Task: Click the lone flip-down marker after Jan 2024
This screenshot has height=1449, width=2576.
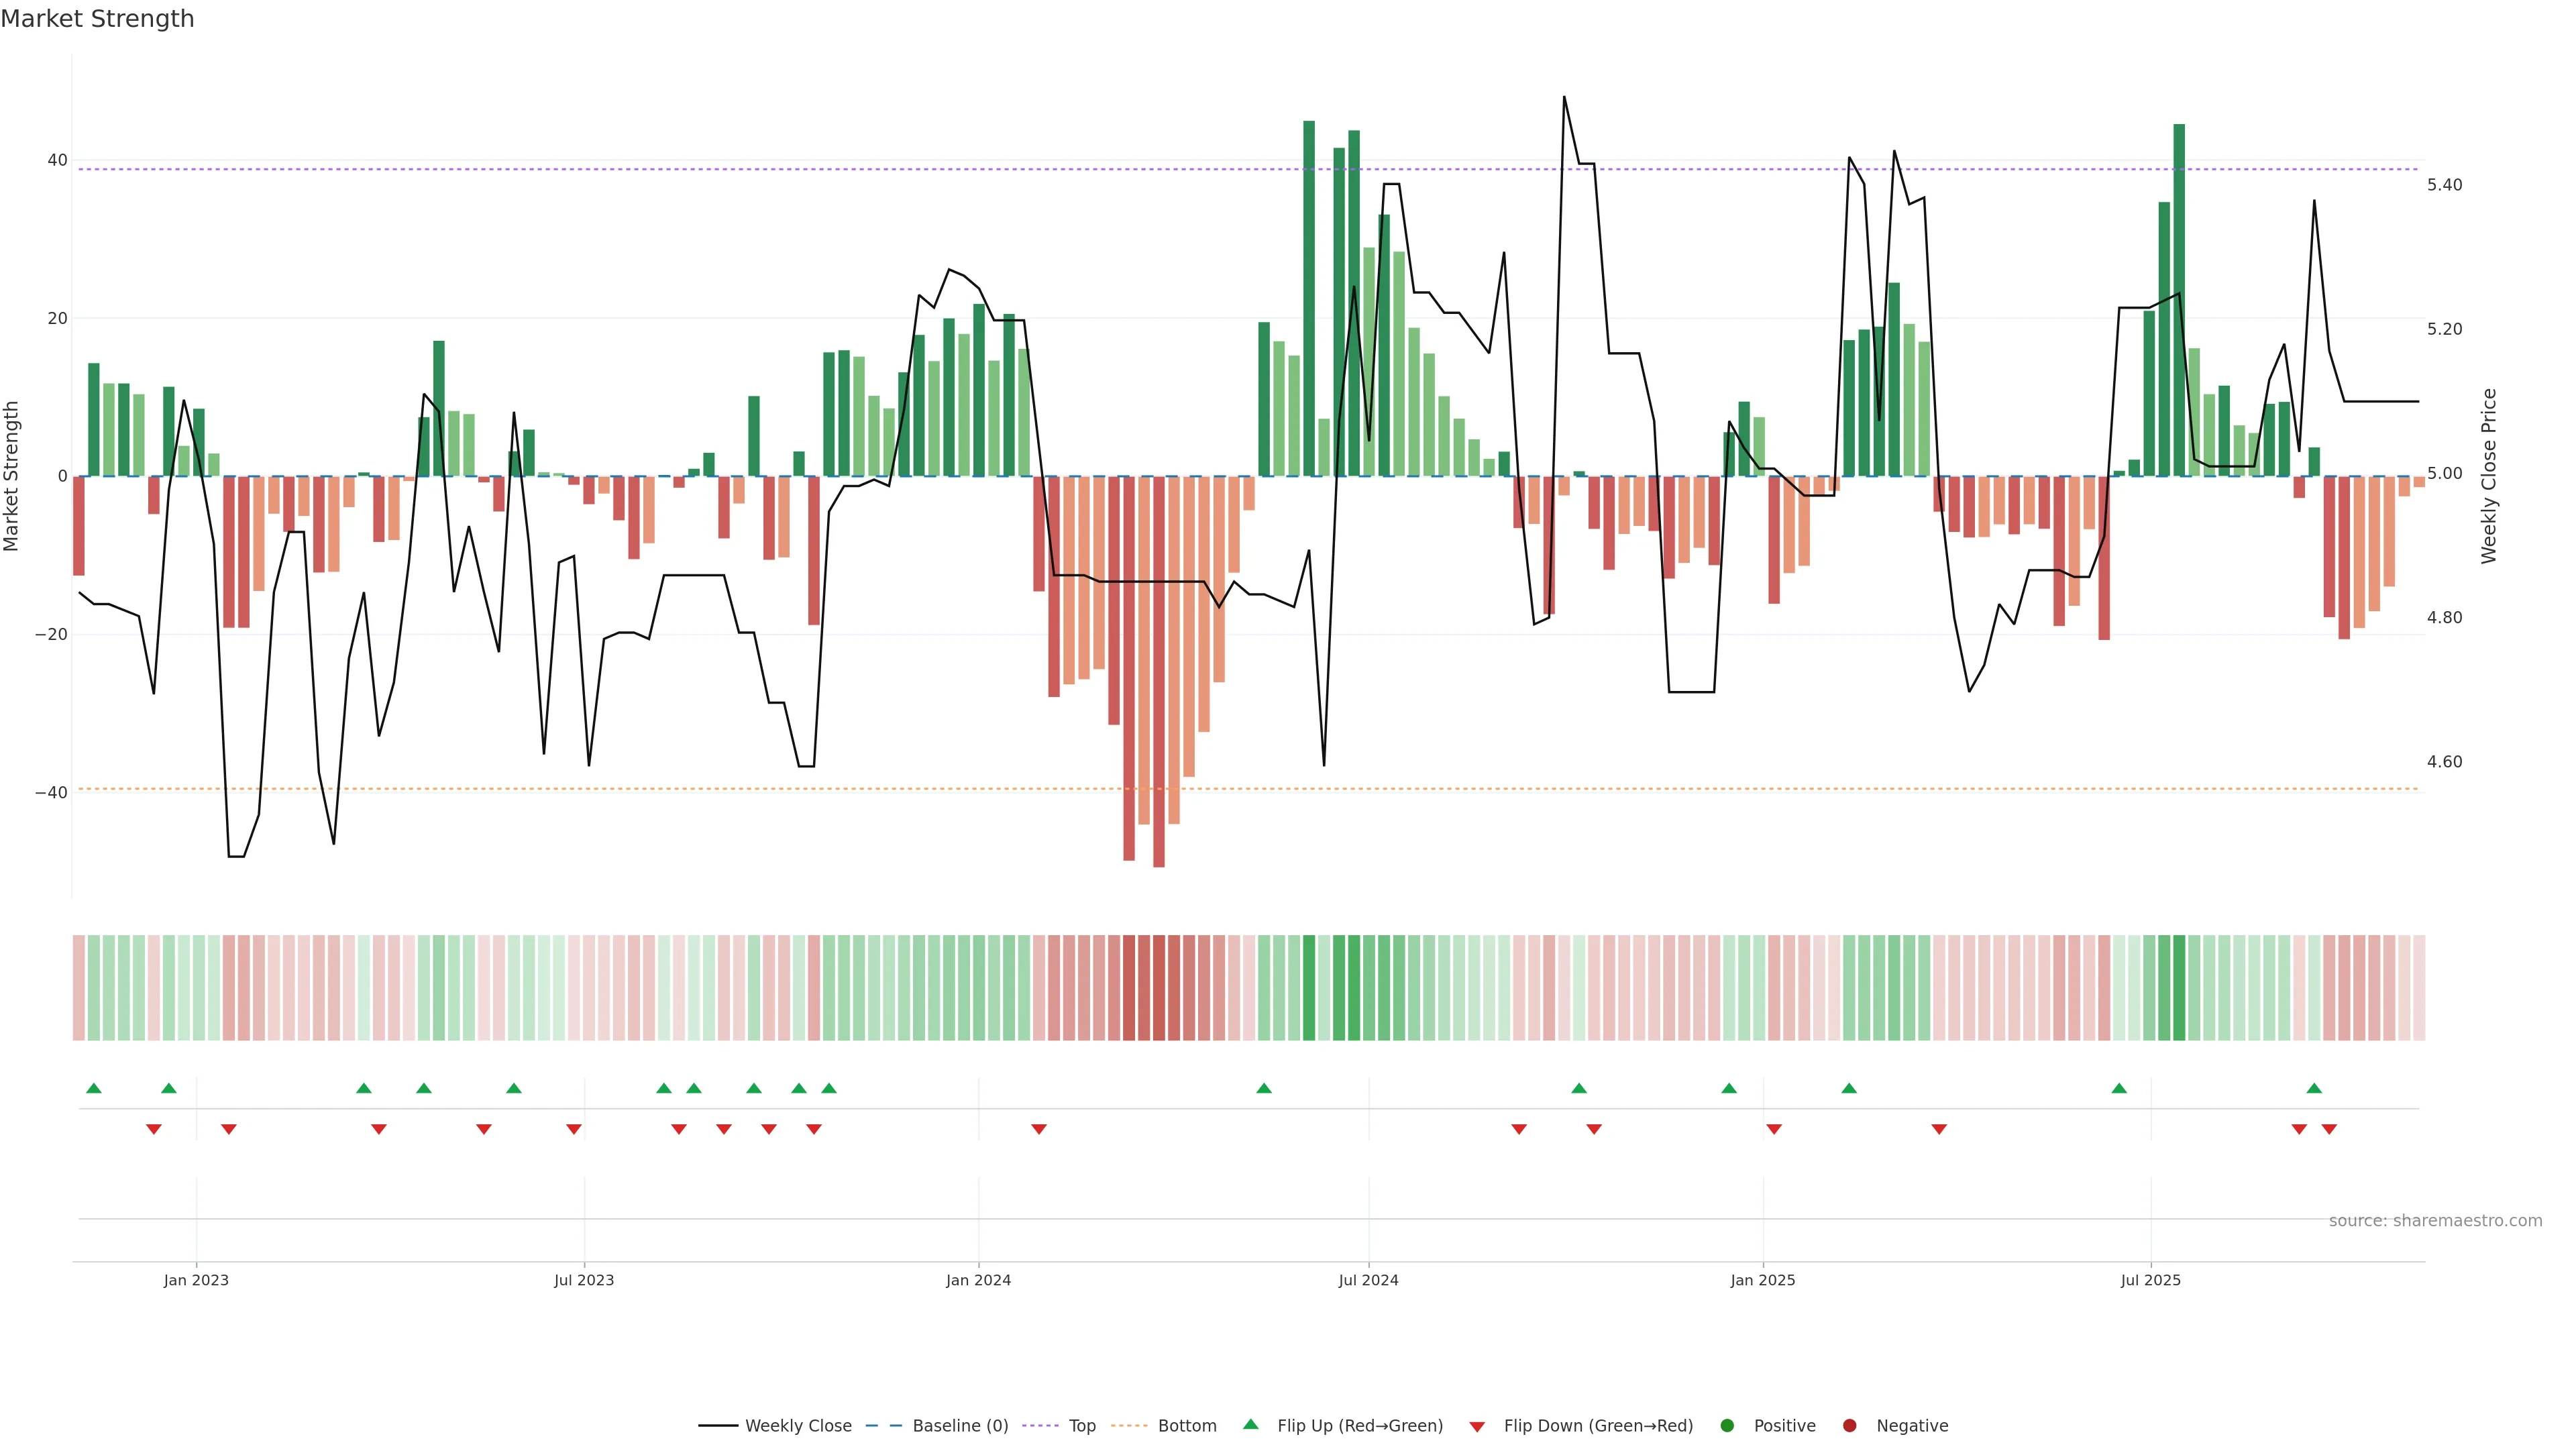Action: coord(1039,1129)
